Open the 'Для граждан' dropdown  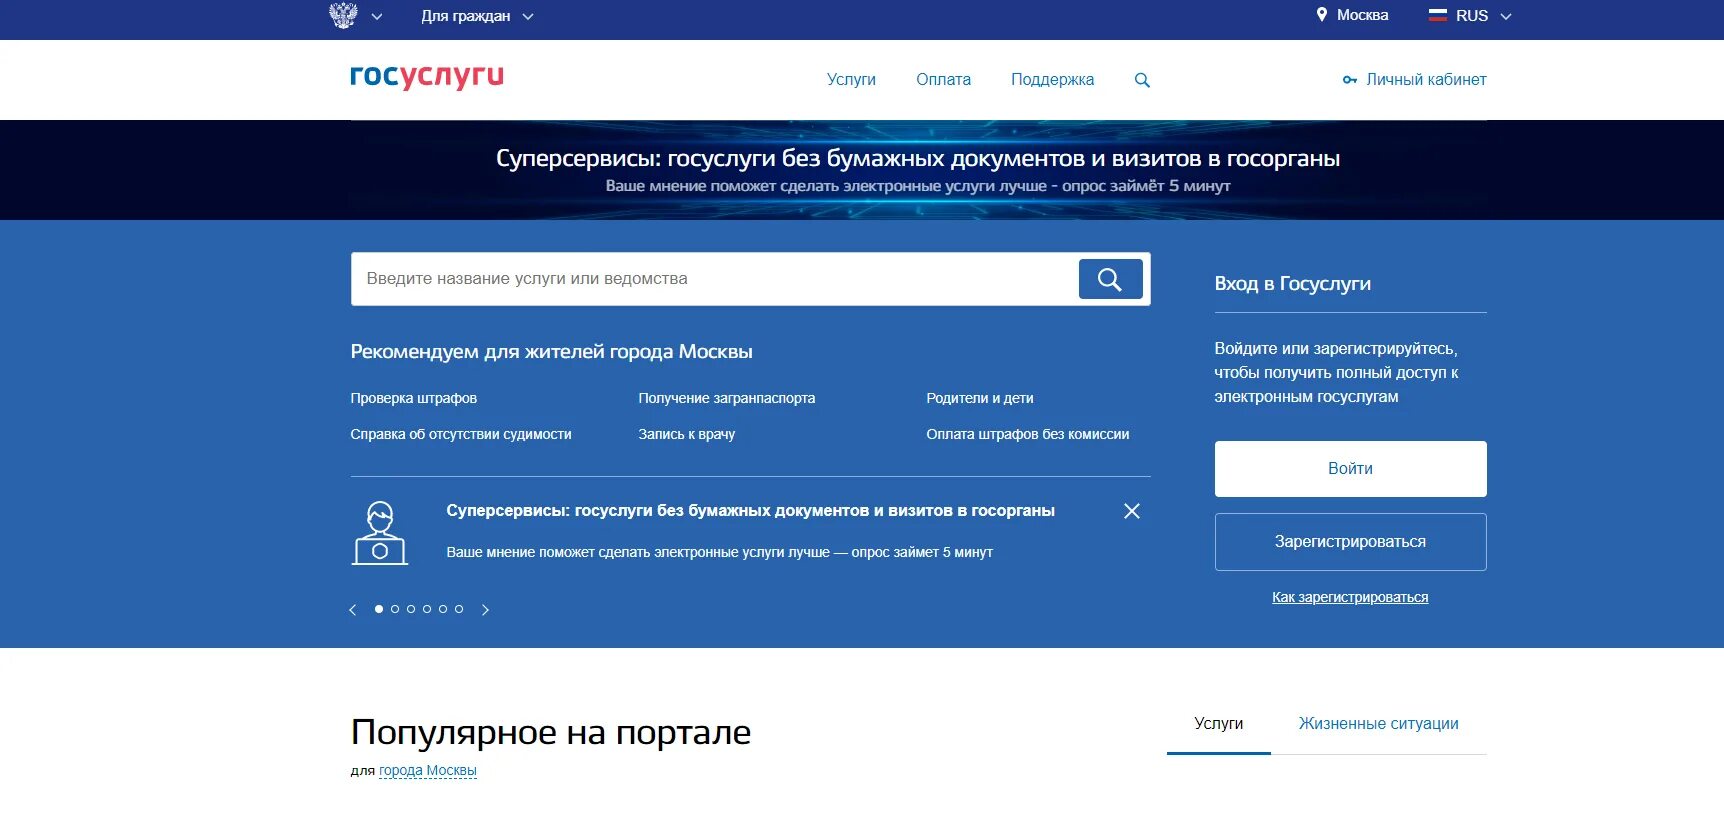point(477,16)
